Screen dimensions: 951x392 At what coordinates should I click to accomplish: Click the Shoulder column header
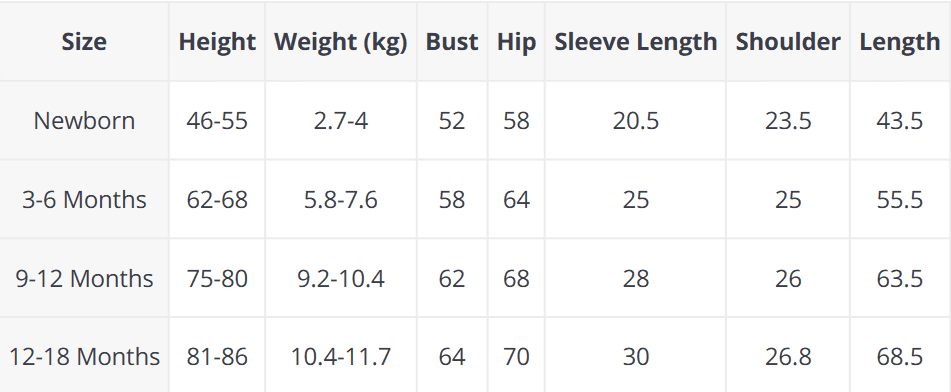(x=788, y=42)
